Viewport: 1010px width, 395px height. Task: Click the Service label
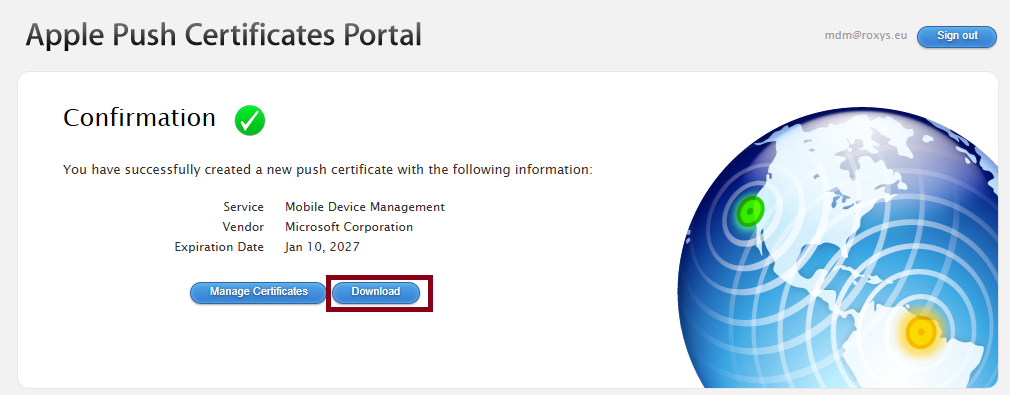[x=243, y=207]
